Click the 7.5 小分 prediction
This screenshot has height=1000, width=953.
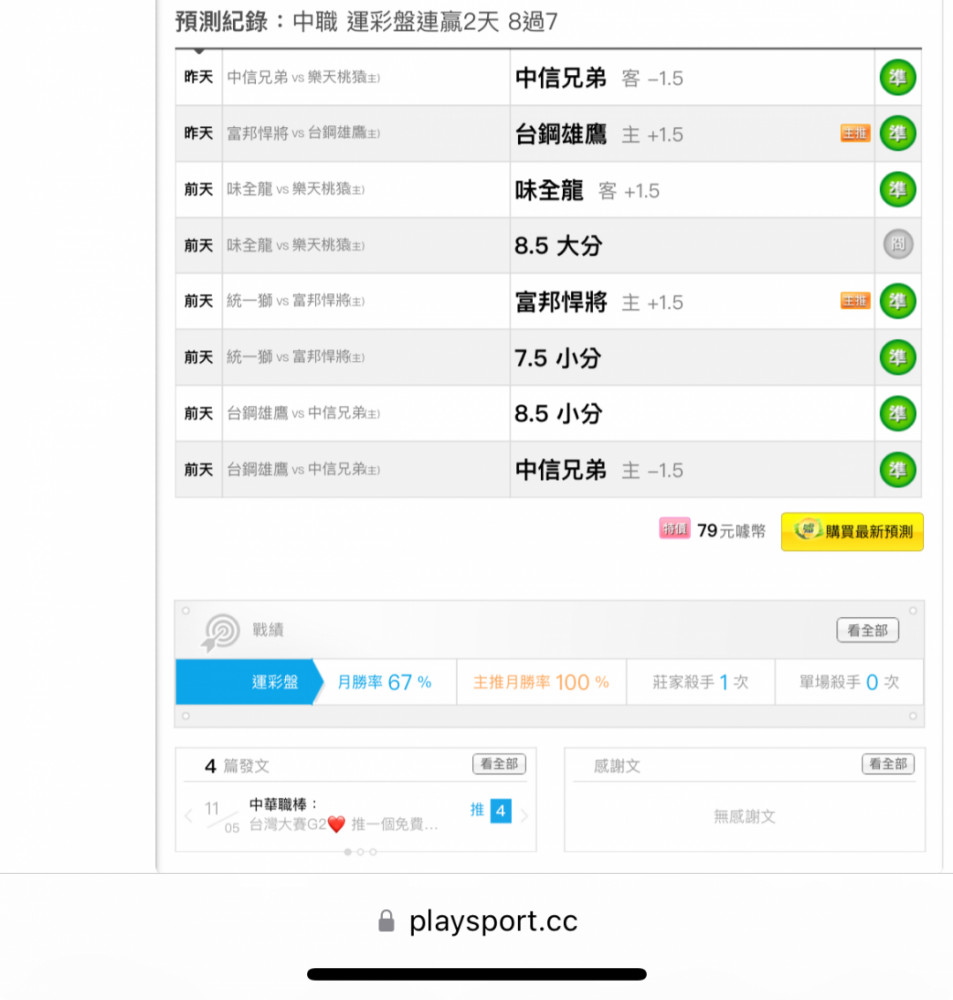[x=558, y=358]
